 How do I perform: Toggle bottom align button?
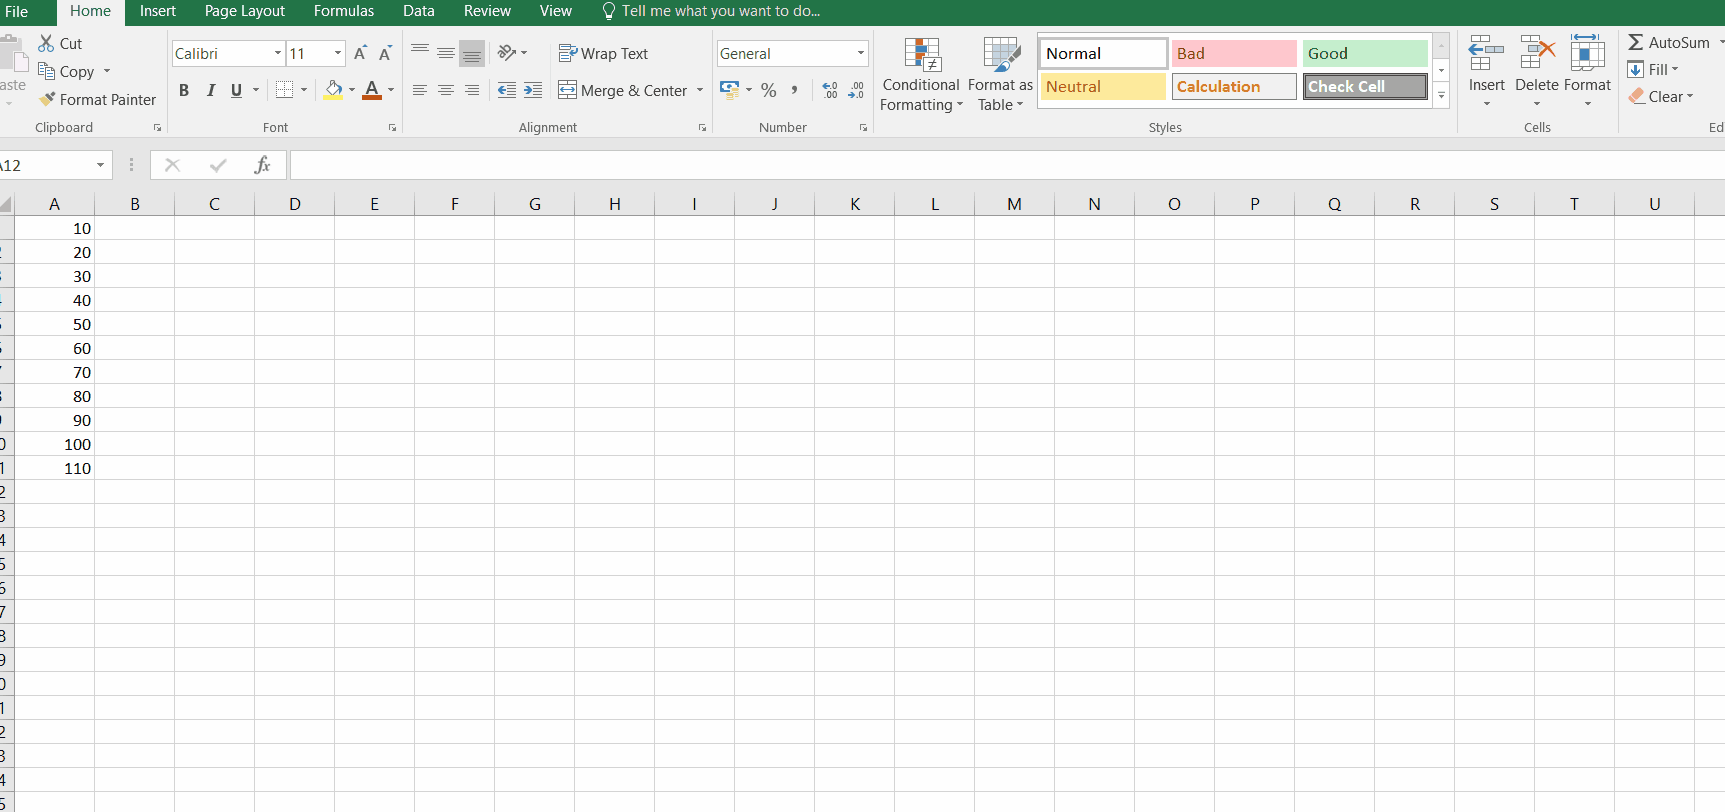point(472,53)
